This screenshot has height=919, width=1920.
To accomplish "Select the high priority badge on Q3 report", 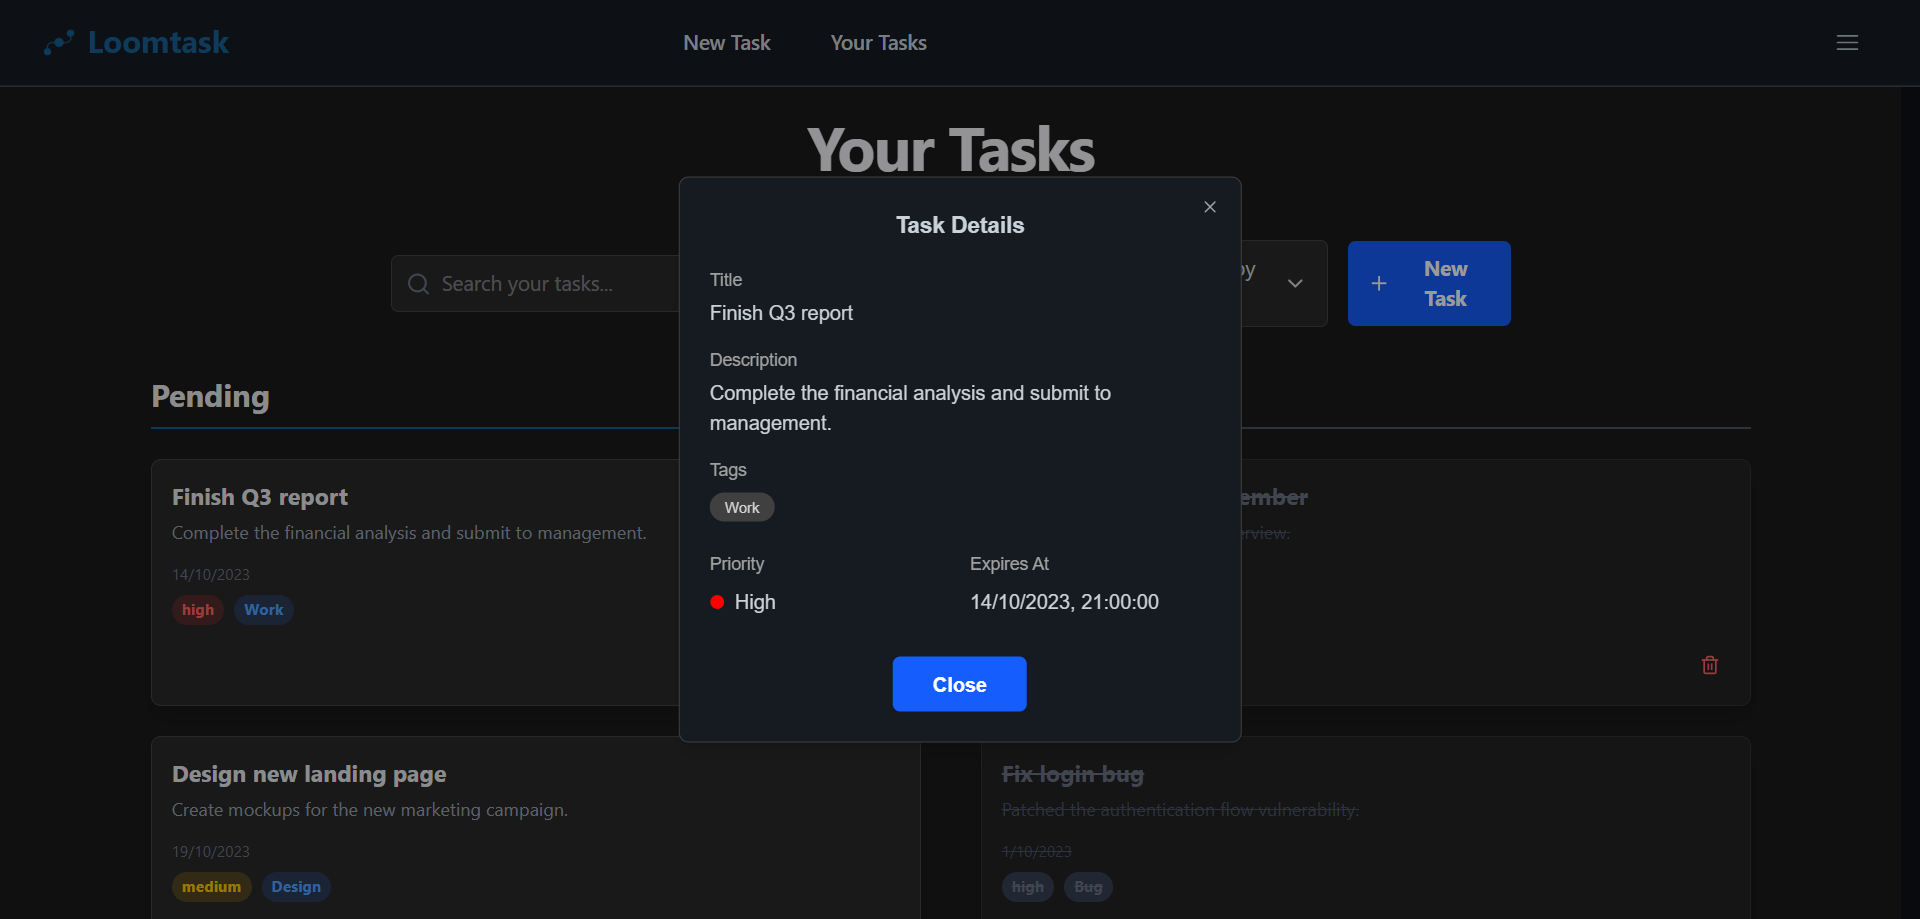I will [198, 610].
